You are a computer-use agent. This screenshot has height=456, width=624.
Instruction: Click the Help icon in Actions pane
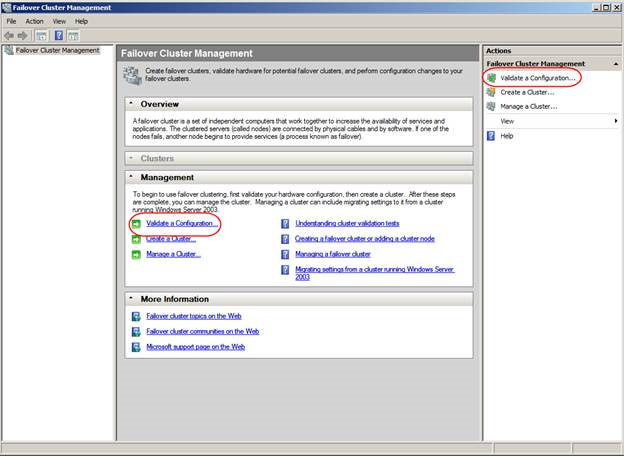tap(491, 136)
